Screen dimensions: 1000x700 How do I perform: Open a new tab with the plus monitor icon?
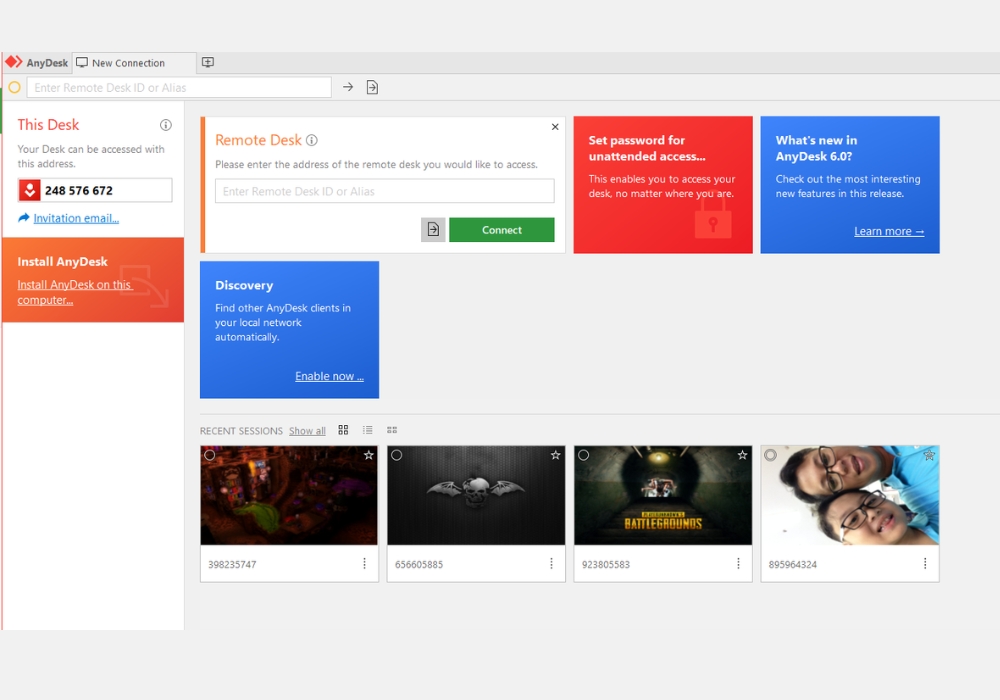click(x=208, y=62)
